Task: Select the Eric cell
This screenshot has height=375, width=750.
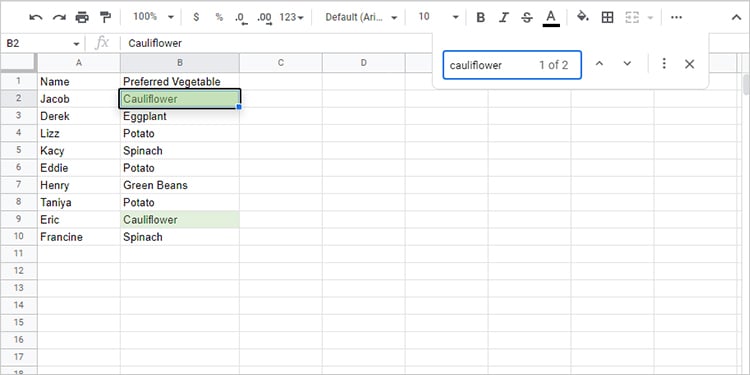Action: coord(79,220)
